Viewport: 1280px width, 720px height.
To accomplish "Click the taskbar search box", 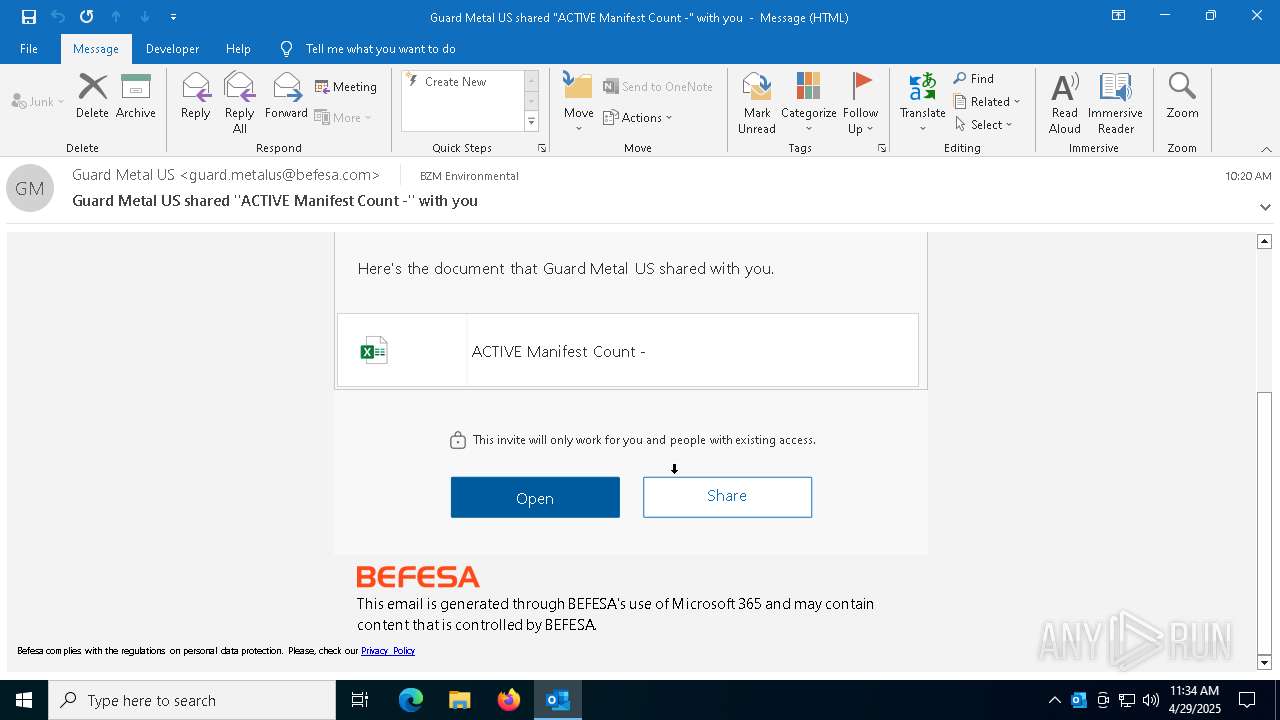I will click(x=192, y=700).
